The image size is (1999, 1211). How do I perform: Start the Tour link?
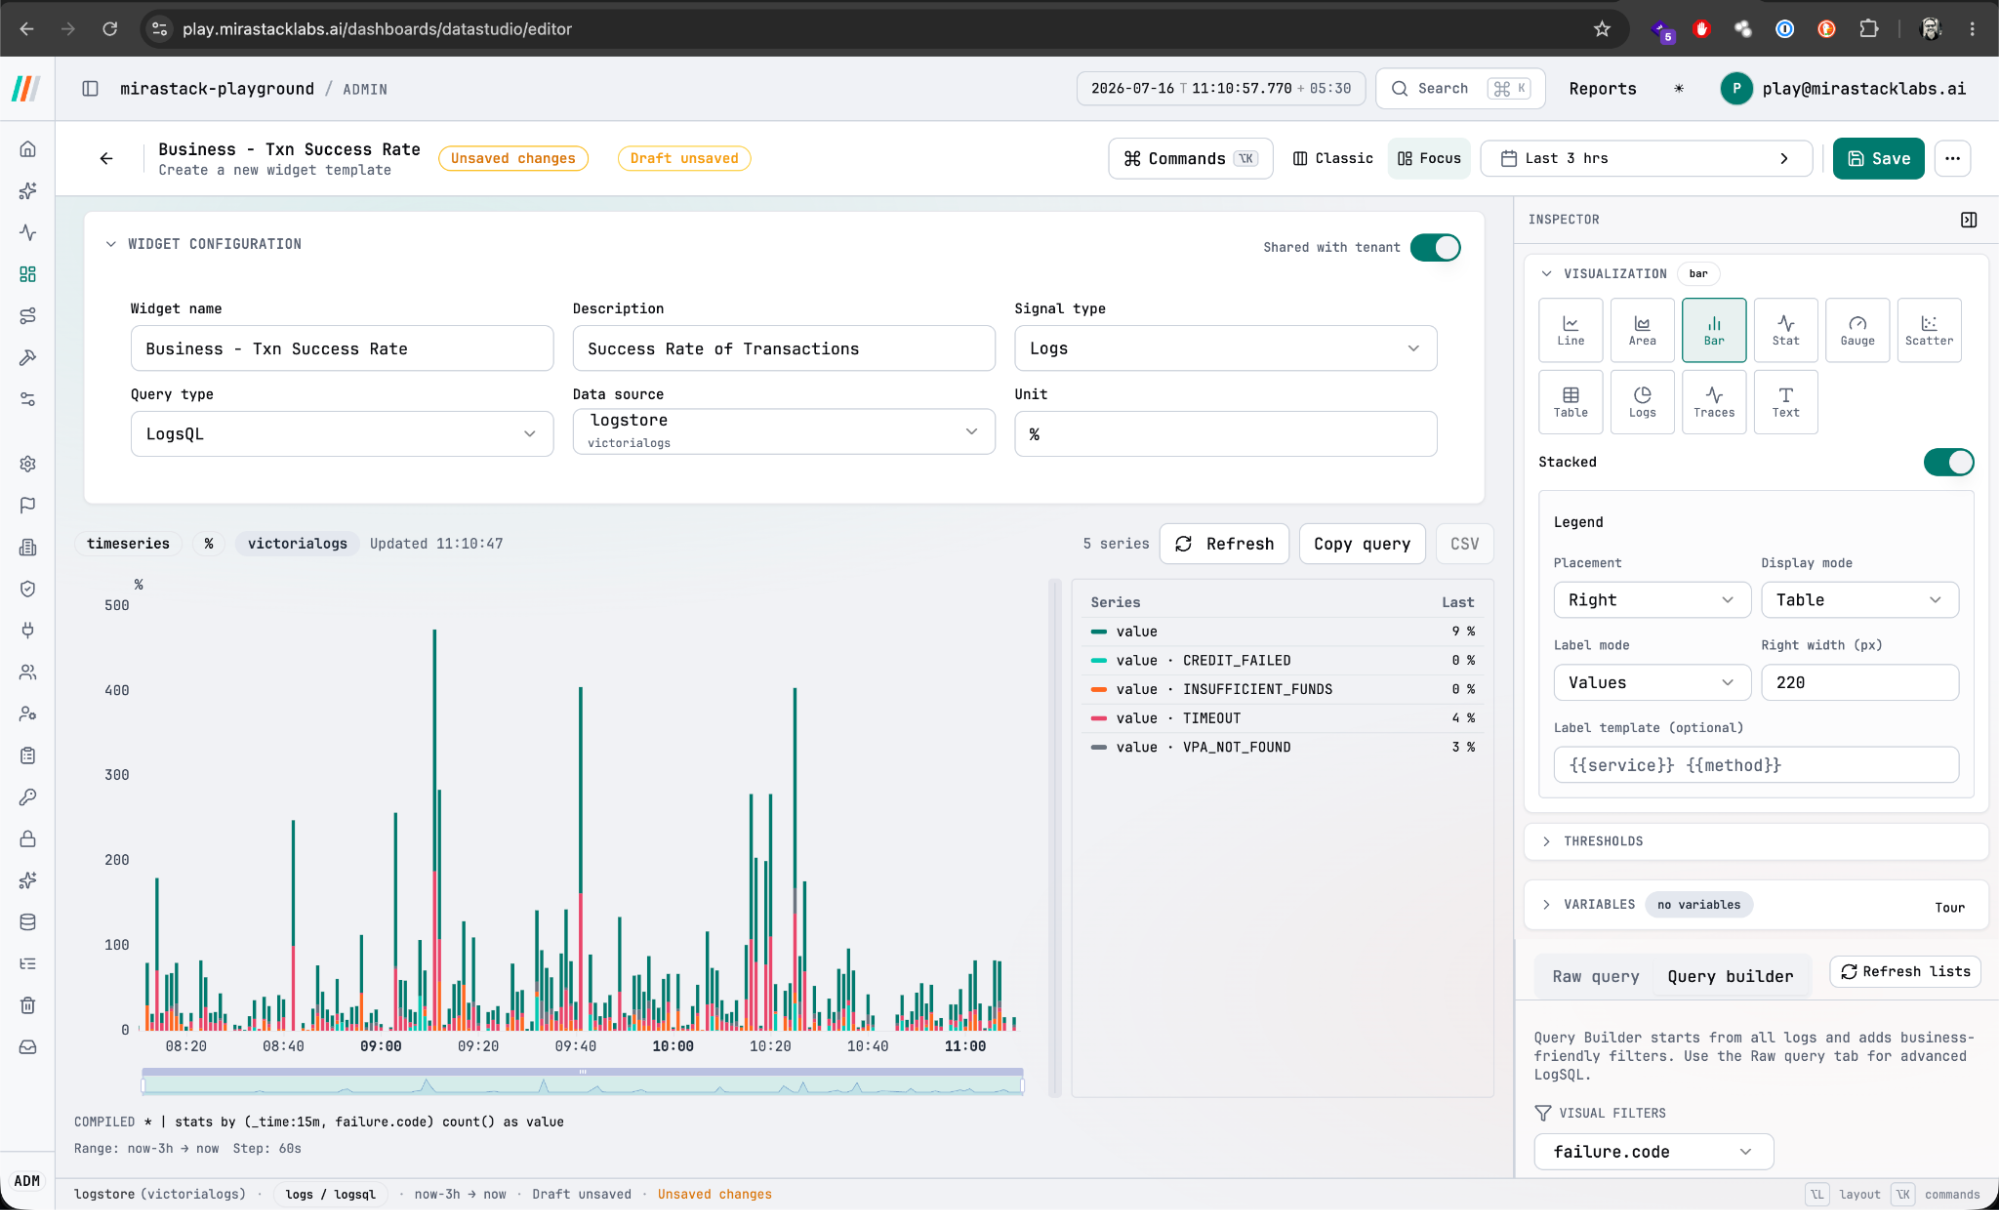click(1949, 908)
